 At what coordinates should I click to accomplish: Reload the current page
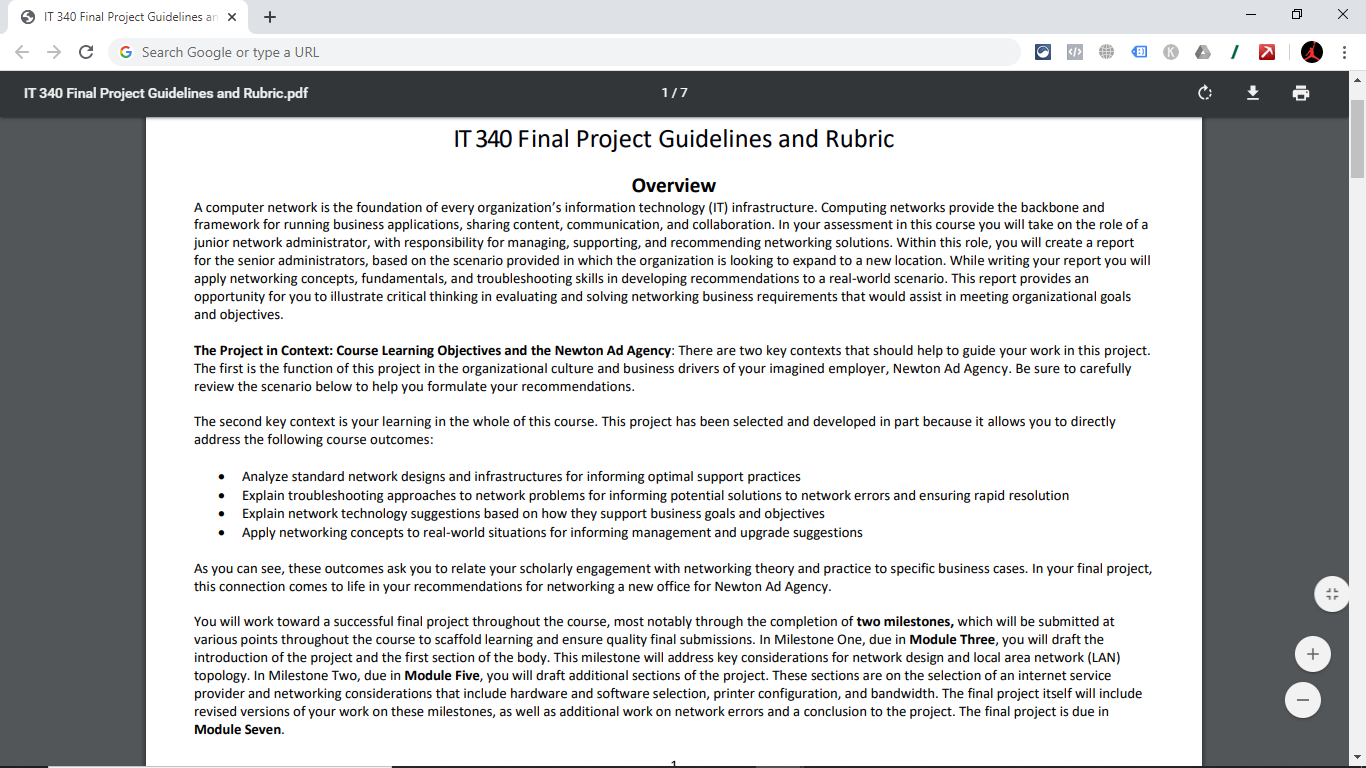point(86,52)
